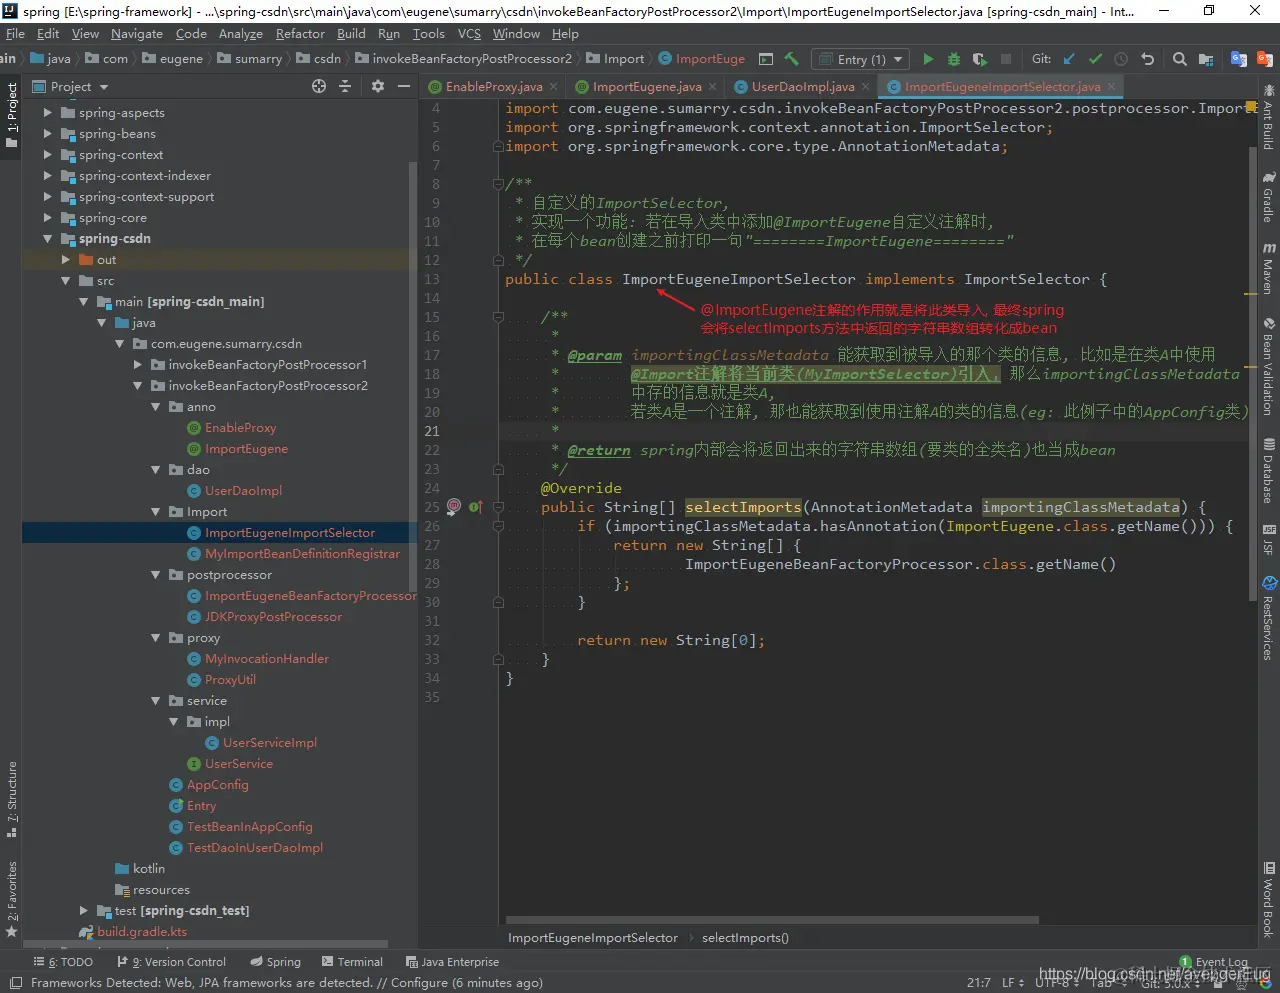Run the Entry configuration with green play button
The width and height of the screenshot is (1280, 993).
coord(928,59)
